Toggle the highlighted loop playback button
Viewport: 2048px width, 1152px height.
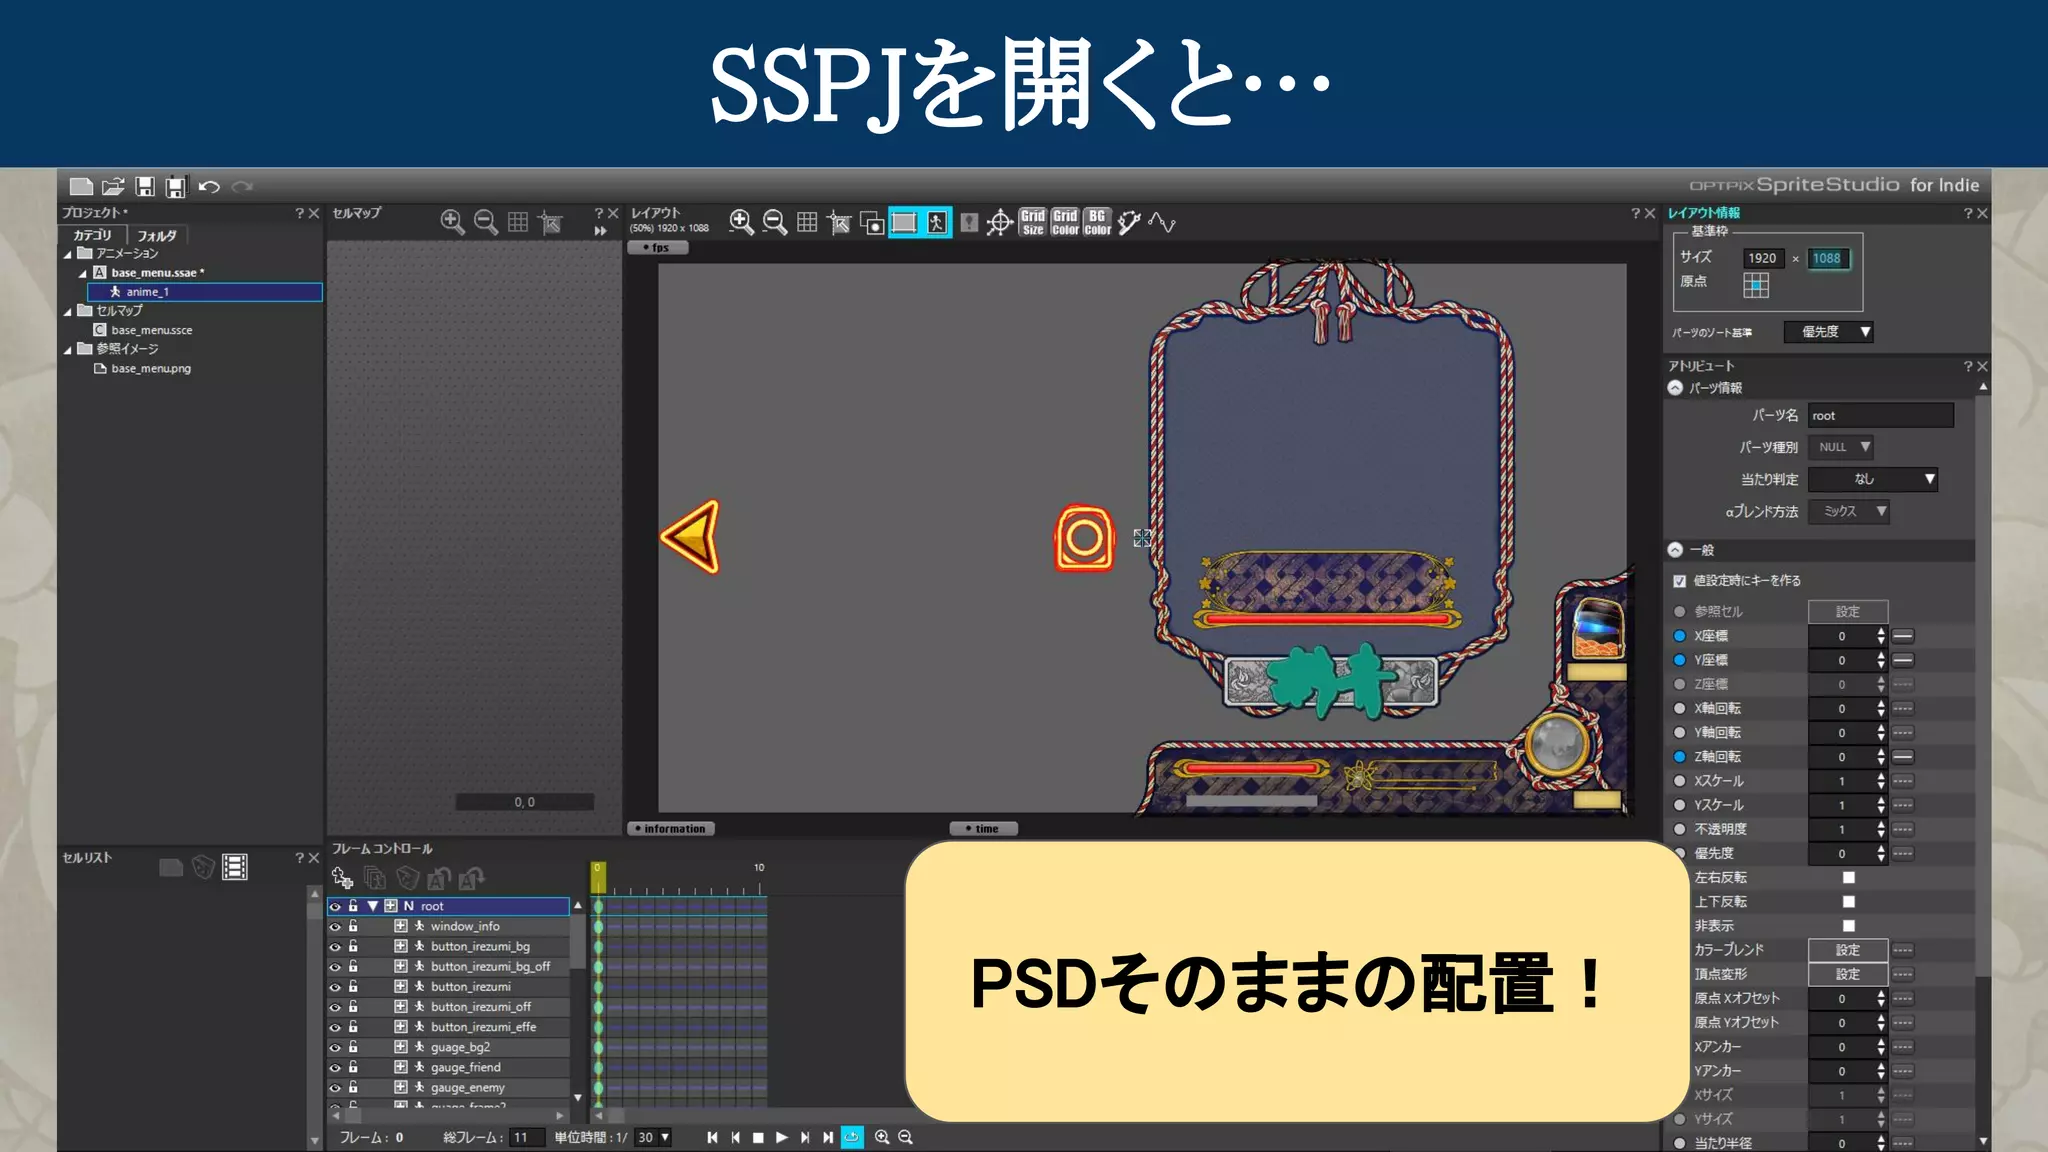(852, 1137)
